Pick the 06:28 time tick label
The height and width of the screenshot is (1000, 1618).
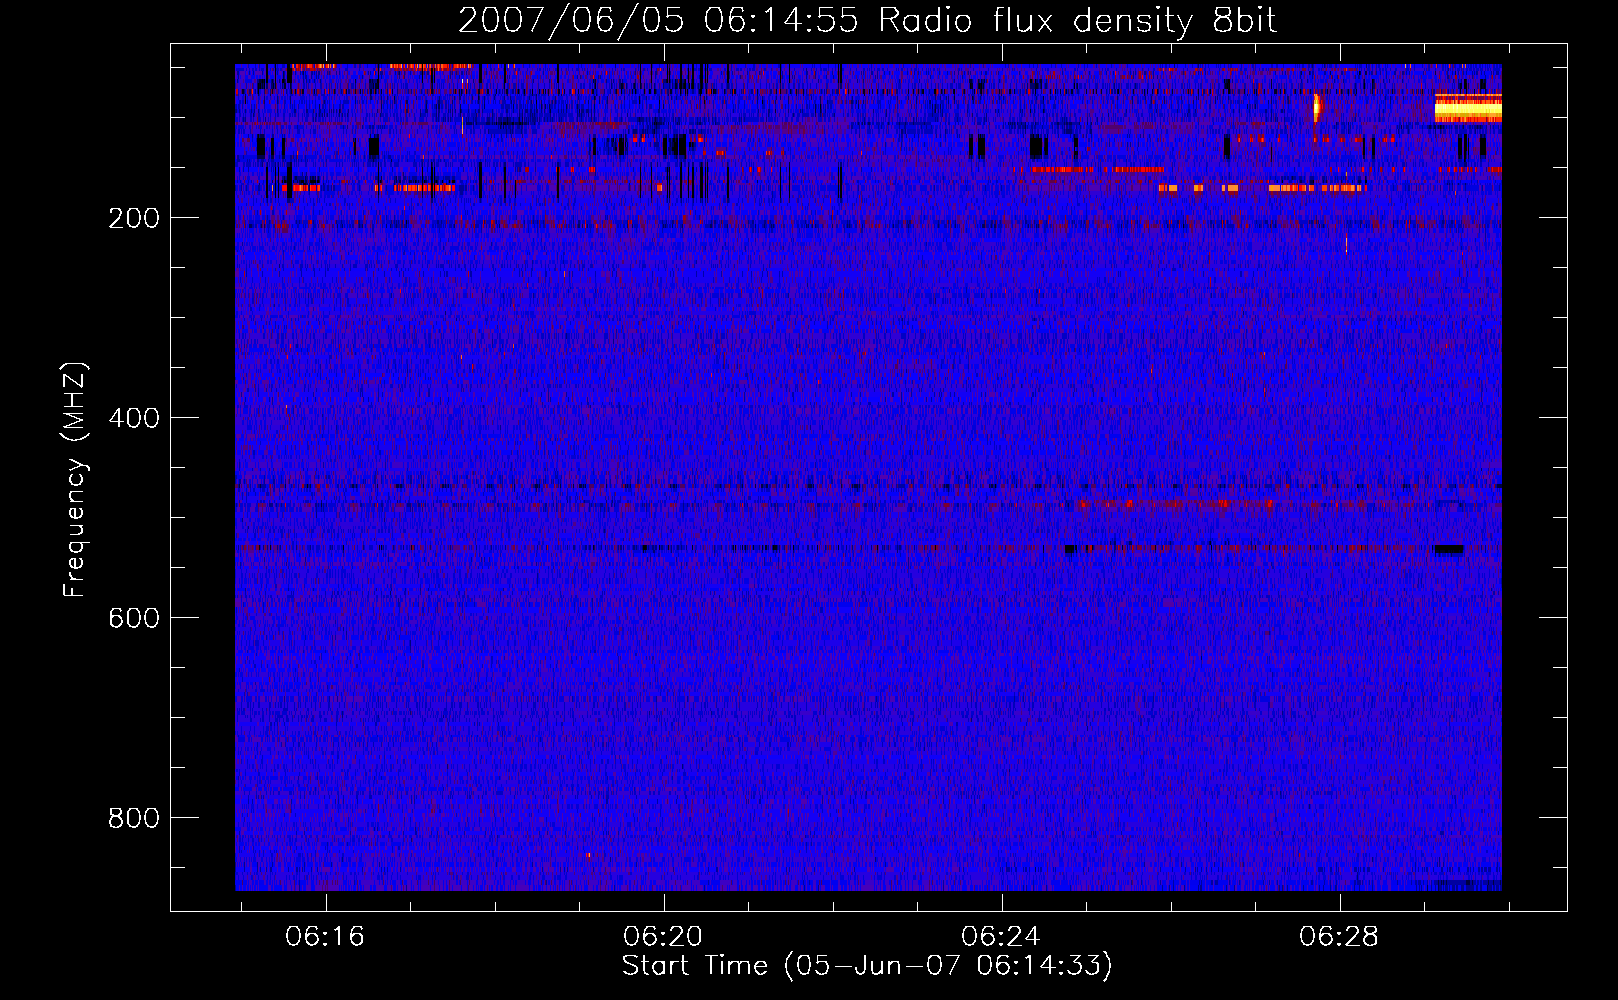coord(1339,937)
